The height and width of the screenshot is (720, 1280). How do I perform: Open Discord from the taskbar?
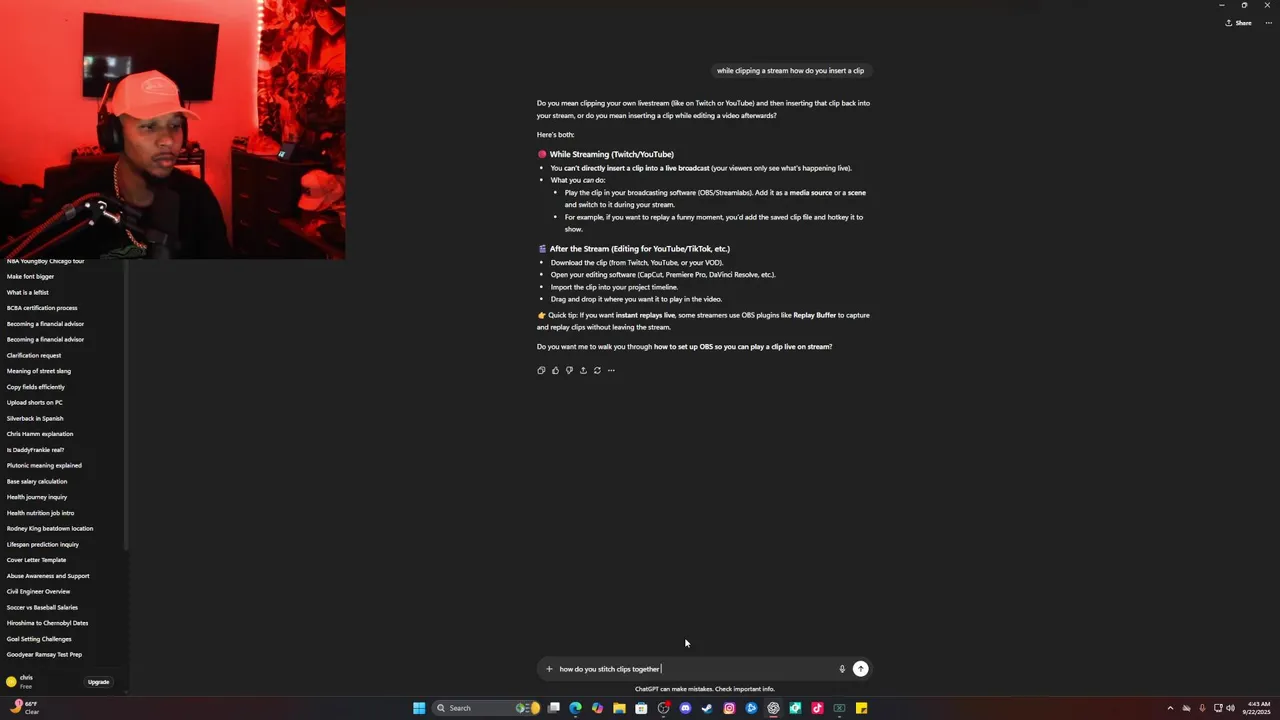click(685, 708)
